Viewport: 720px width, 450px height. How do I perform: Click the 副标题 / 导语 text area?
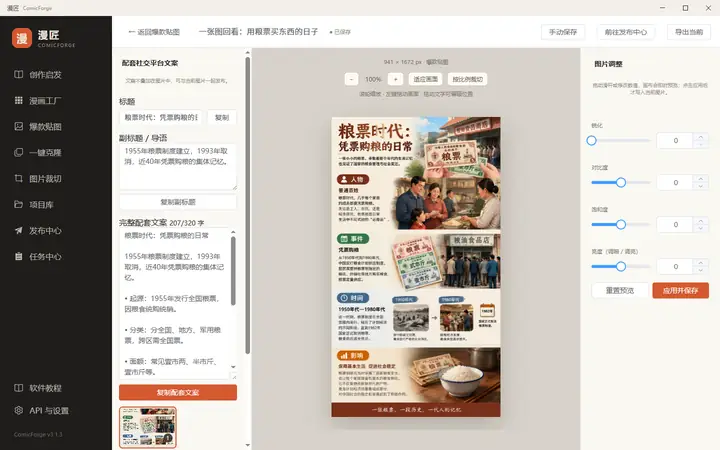pos(178,167)
